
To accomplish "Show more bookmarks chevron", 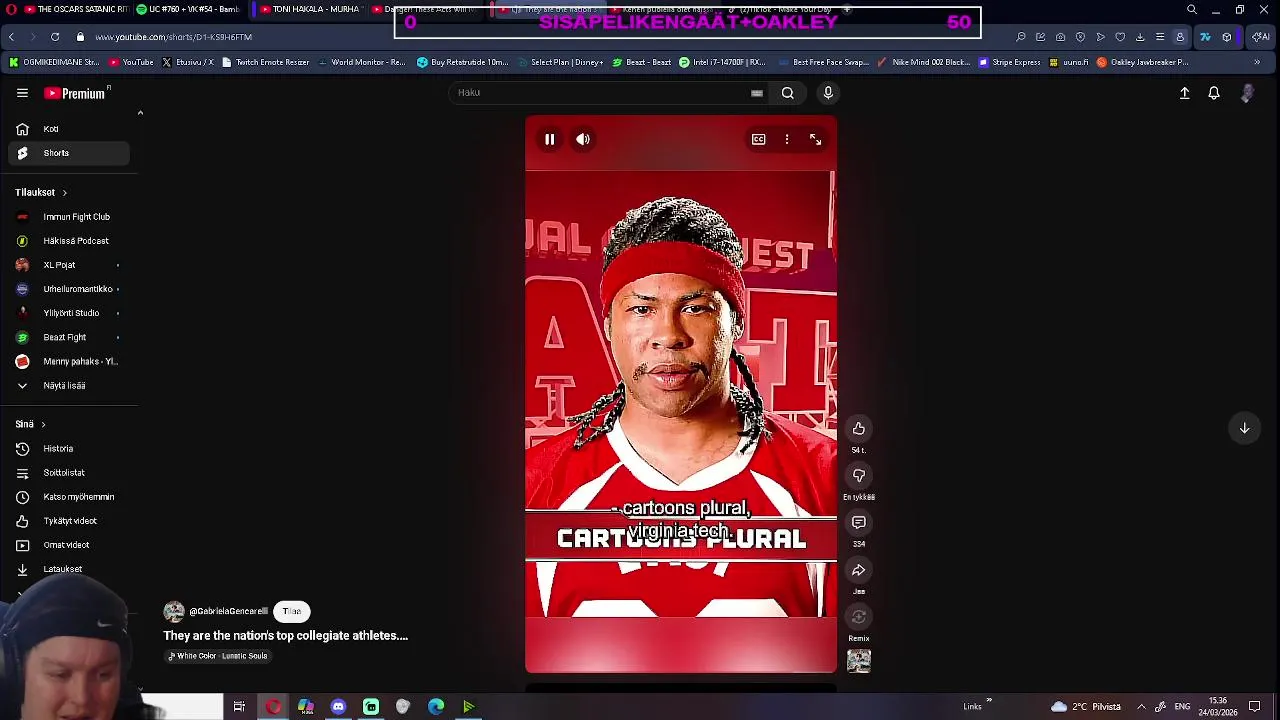I will coord(1257,62).
